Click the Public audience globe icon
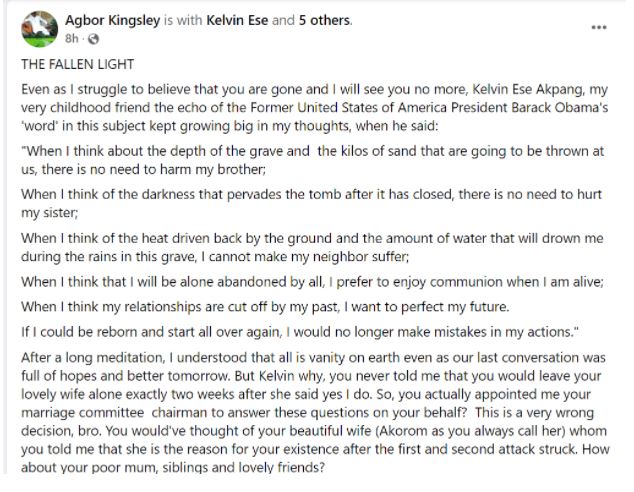The image size is (634, 492). pos(94,38)
